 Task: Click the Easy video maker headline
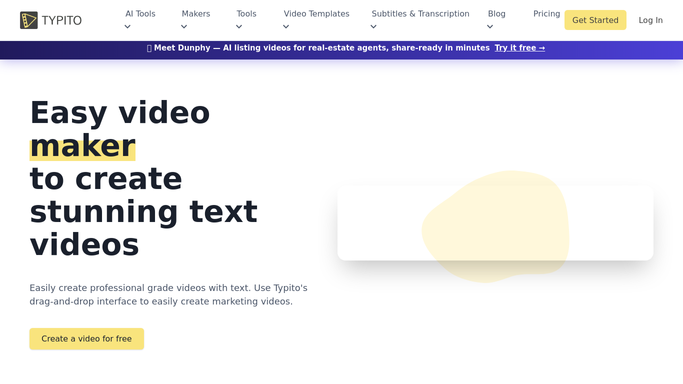[144, 179]
